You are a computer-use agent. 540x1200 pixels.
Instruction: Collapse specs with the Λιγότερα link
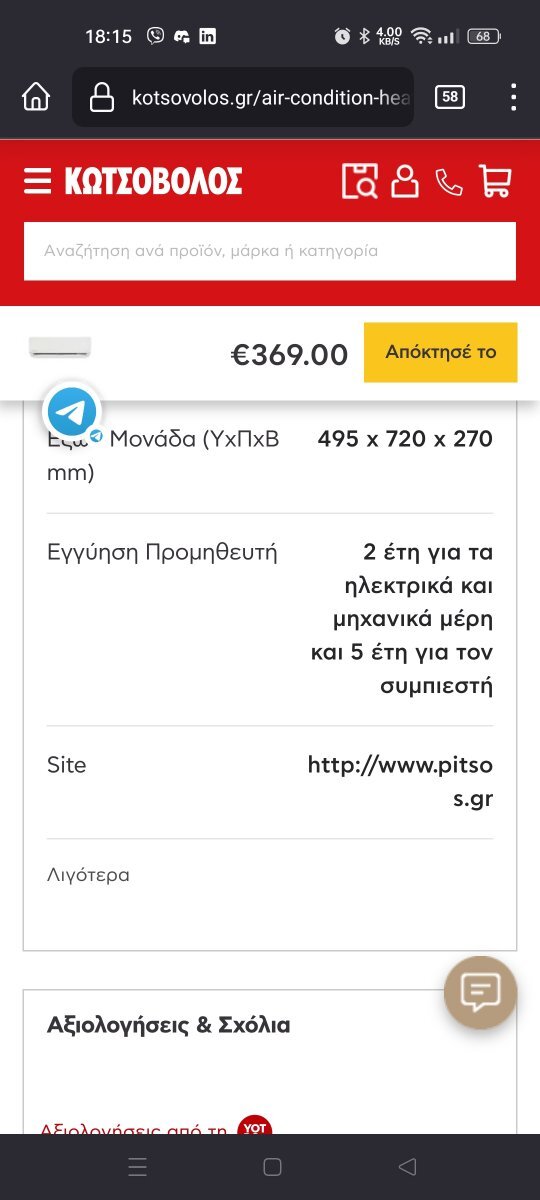(88, 875)
